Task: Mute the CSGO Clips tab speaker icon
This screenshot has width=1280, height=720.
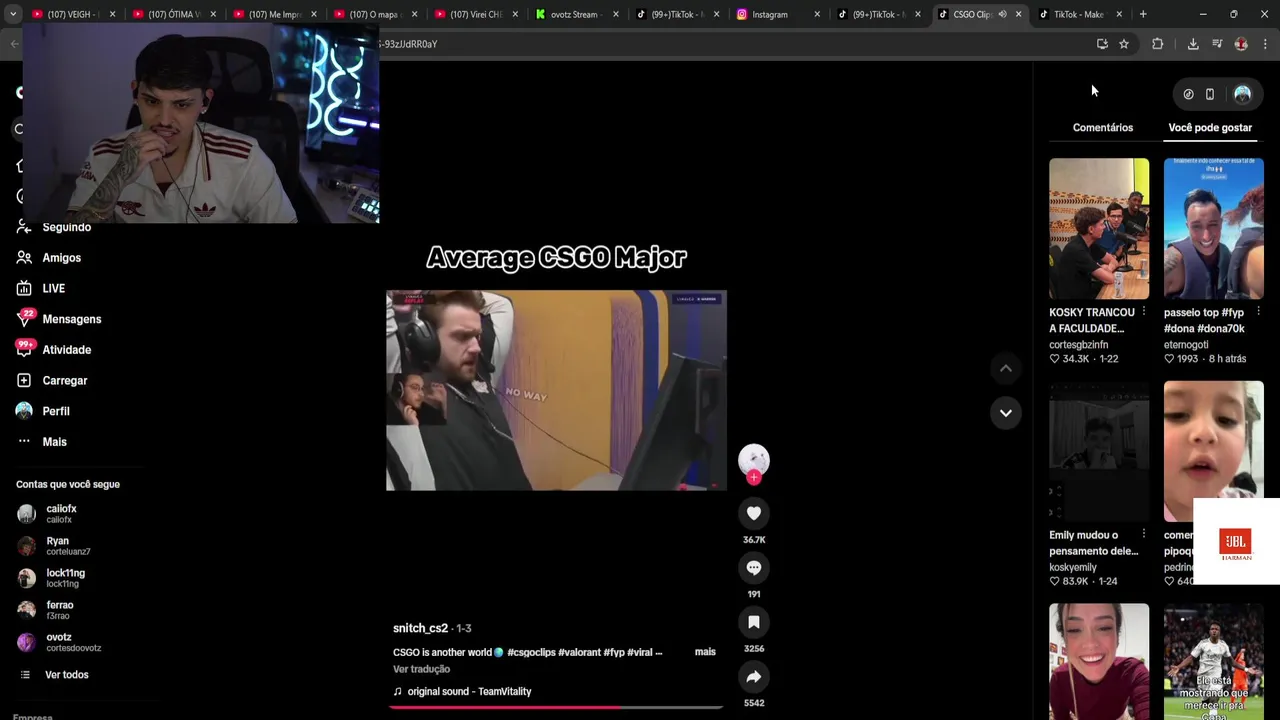Action: pyautogui.click(x=1002, y=14)
